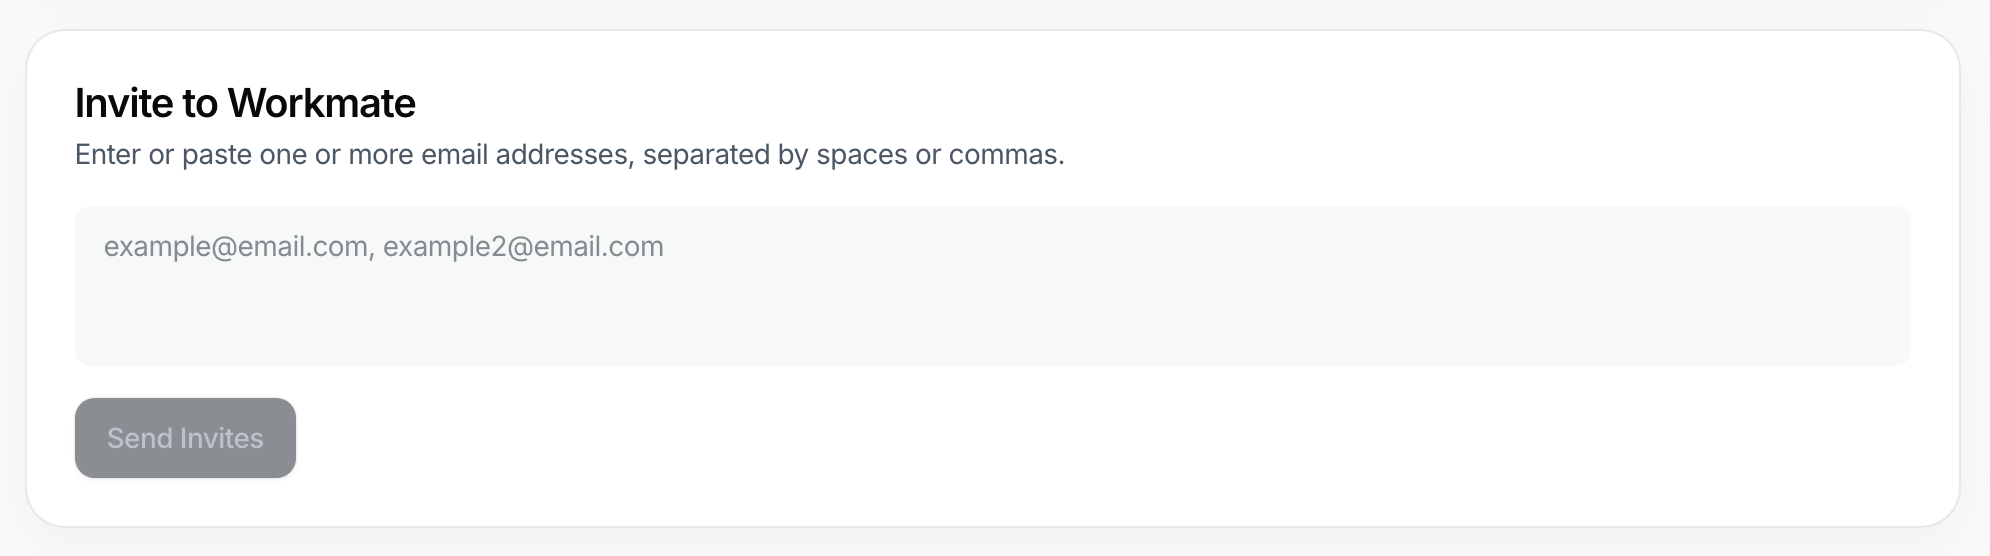Click the instructions text below the heading
The height and width of the screenshot is (556, 1990).
[x=570, y=155]
